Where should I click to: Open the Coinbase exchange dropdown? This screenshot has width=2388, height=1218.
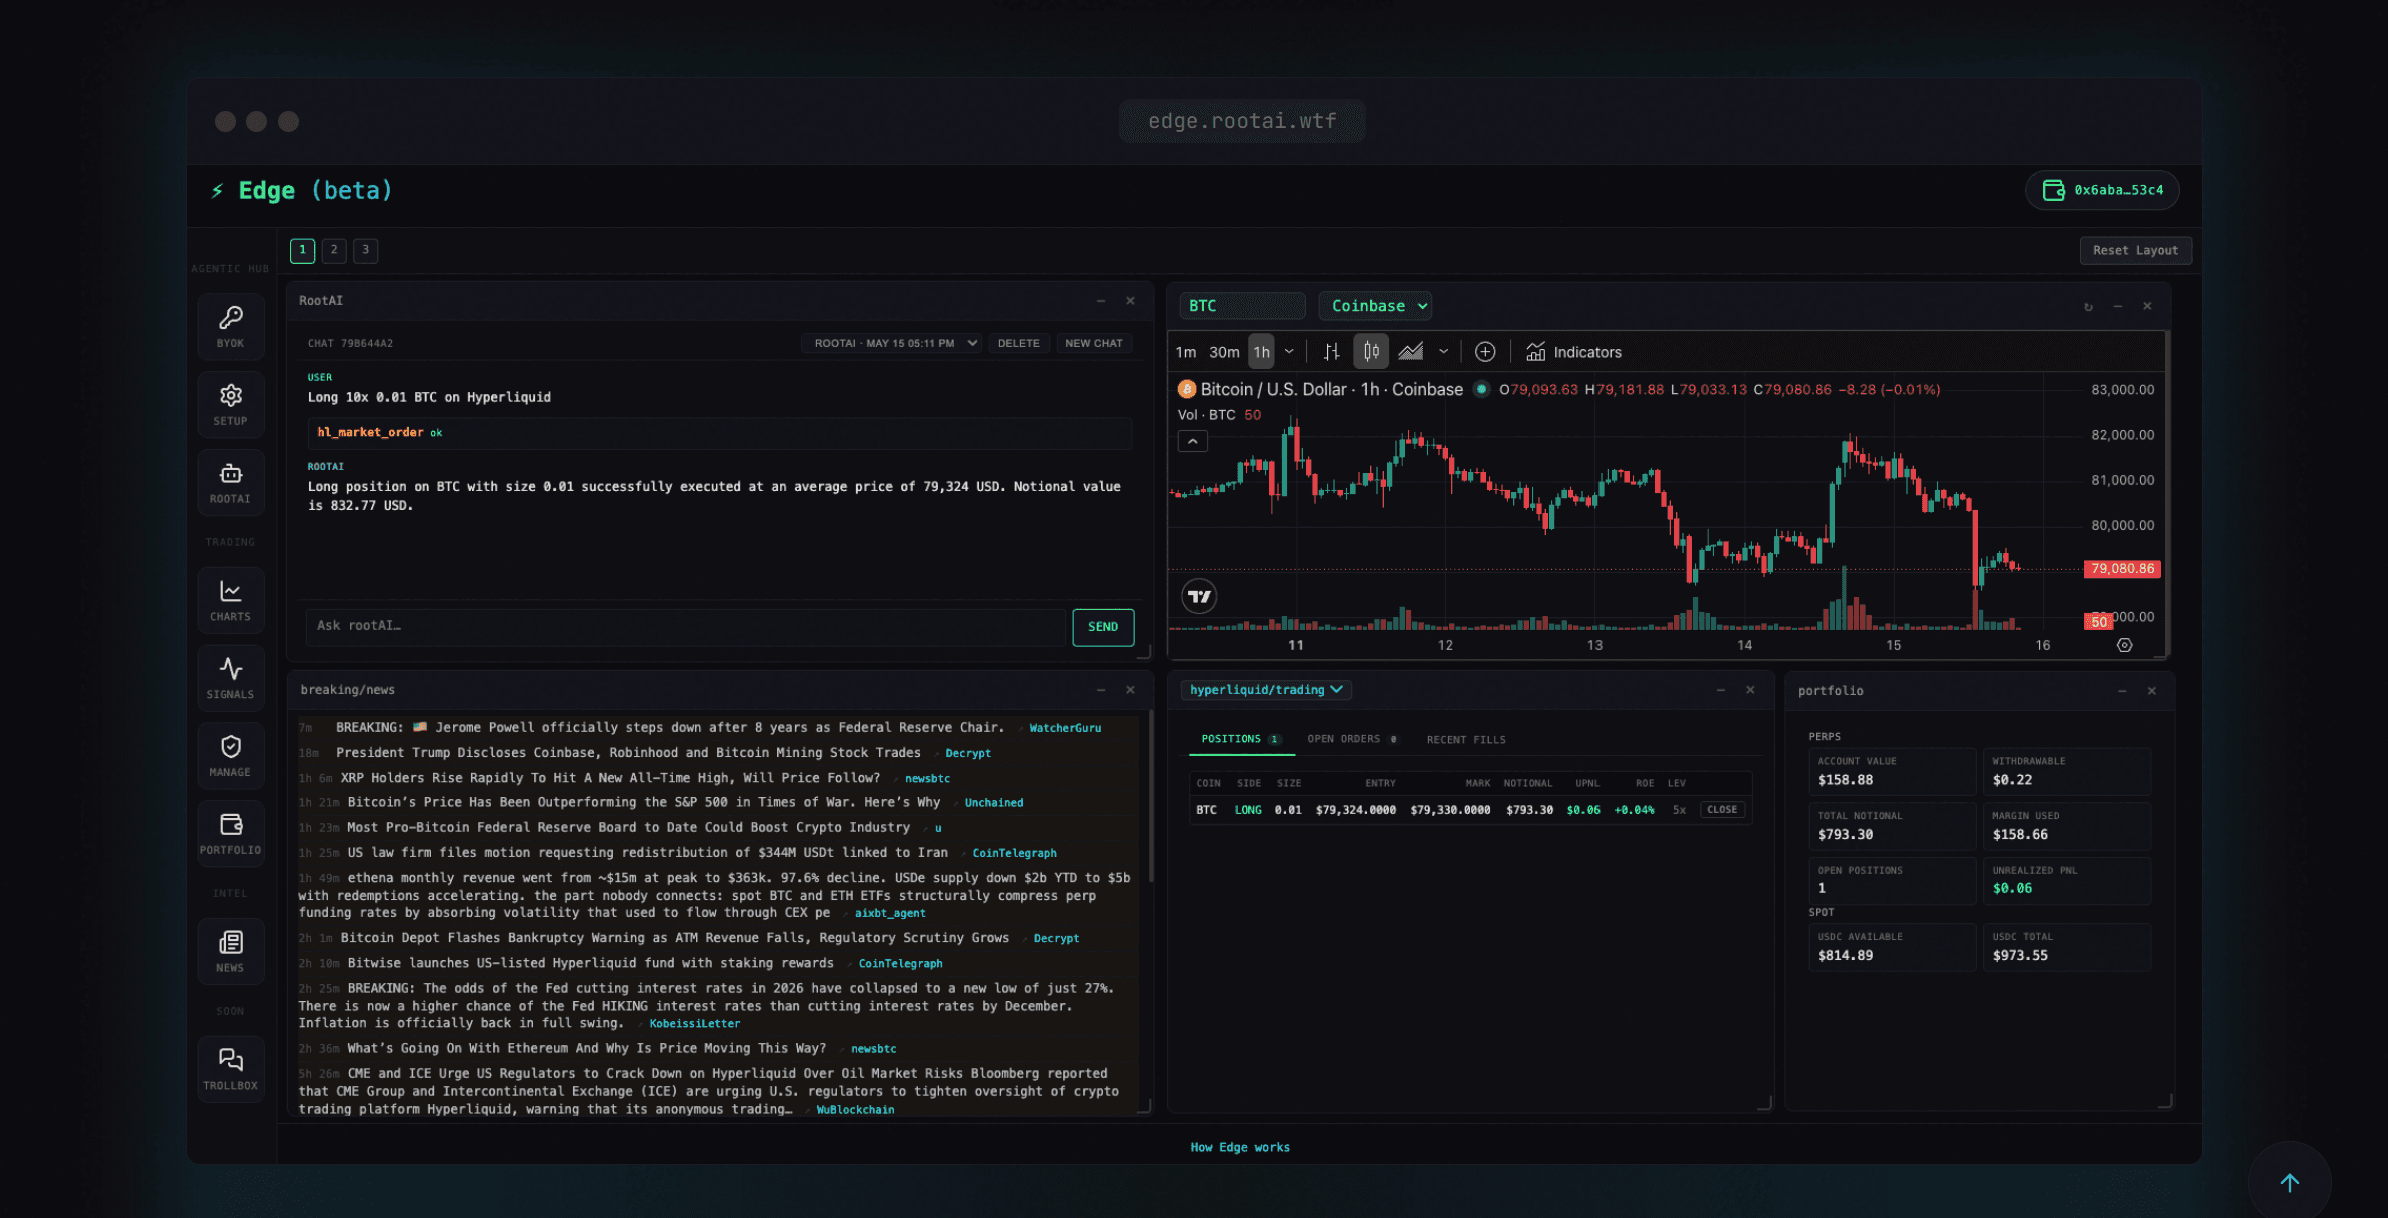pyautogui.click(x=1375, y=306)
